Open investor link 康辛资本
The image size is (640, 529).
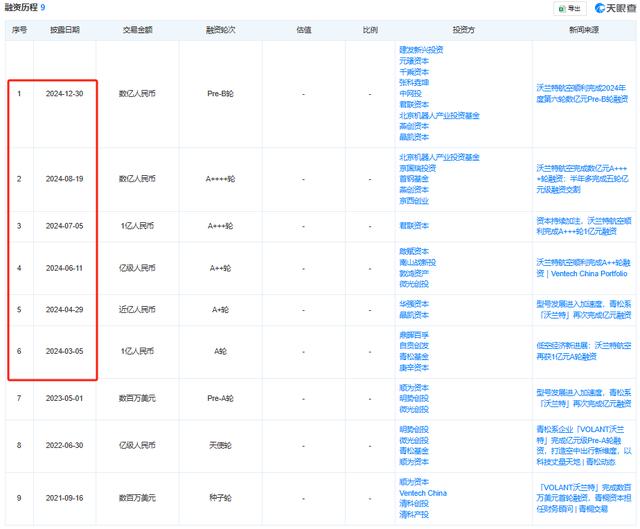[x=414, y=368]
